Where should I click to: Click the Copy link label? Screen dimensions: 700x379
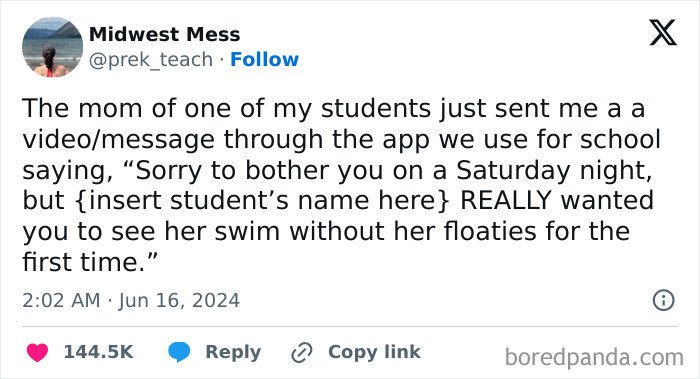(x=374, y=352)
